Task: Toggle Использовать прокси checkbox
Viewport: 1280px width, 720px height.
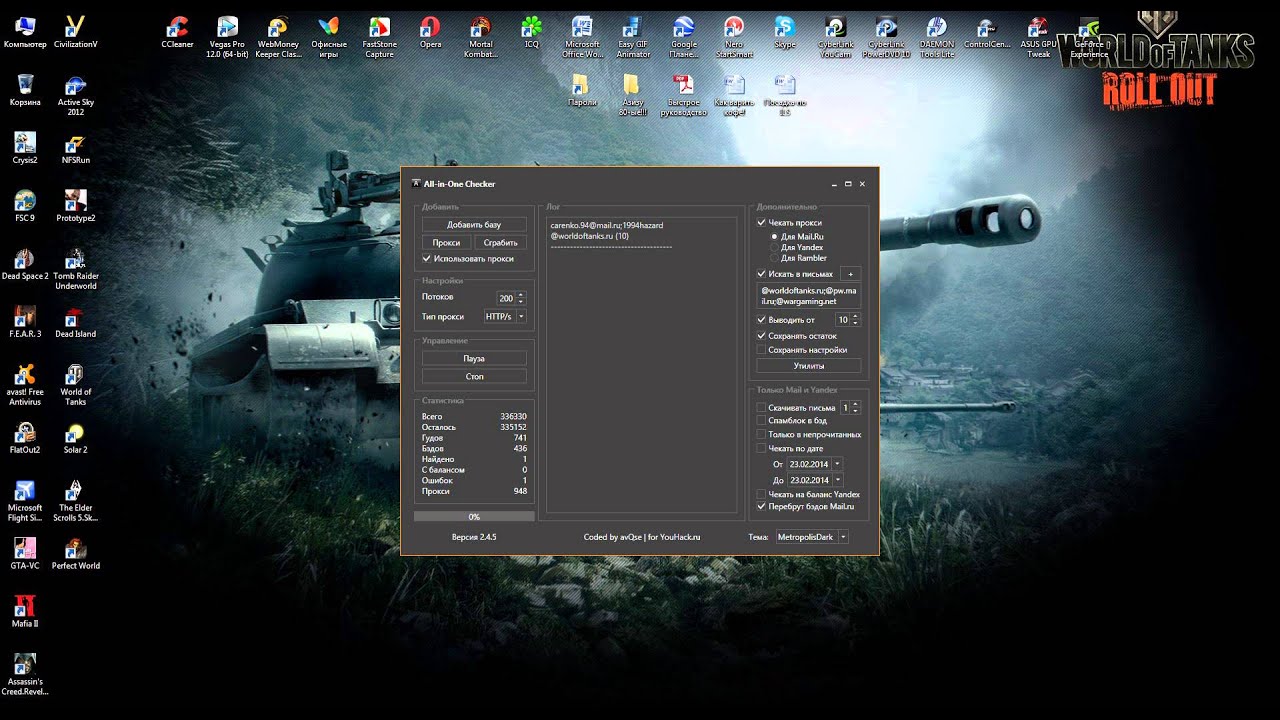Action: 427,258
